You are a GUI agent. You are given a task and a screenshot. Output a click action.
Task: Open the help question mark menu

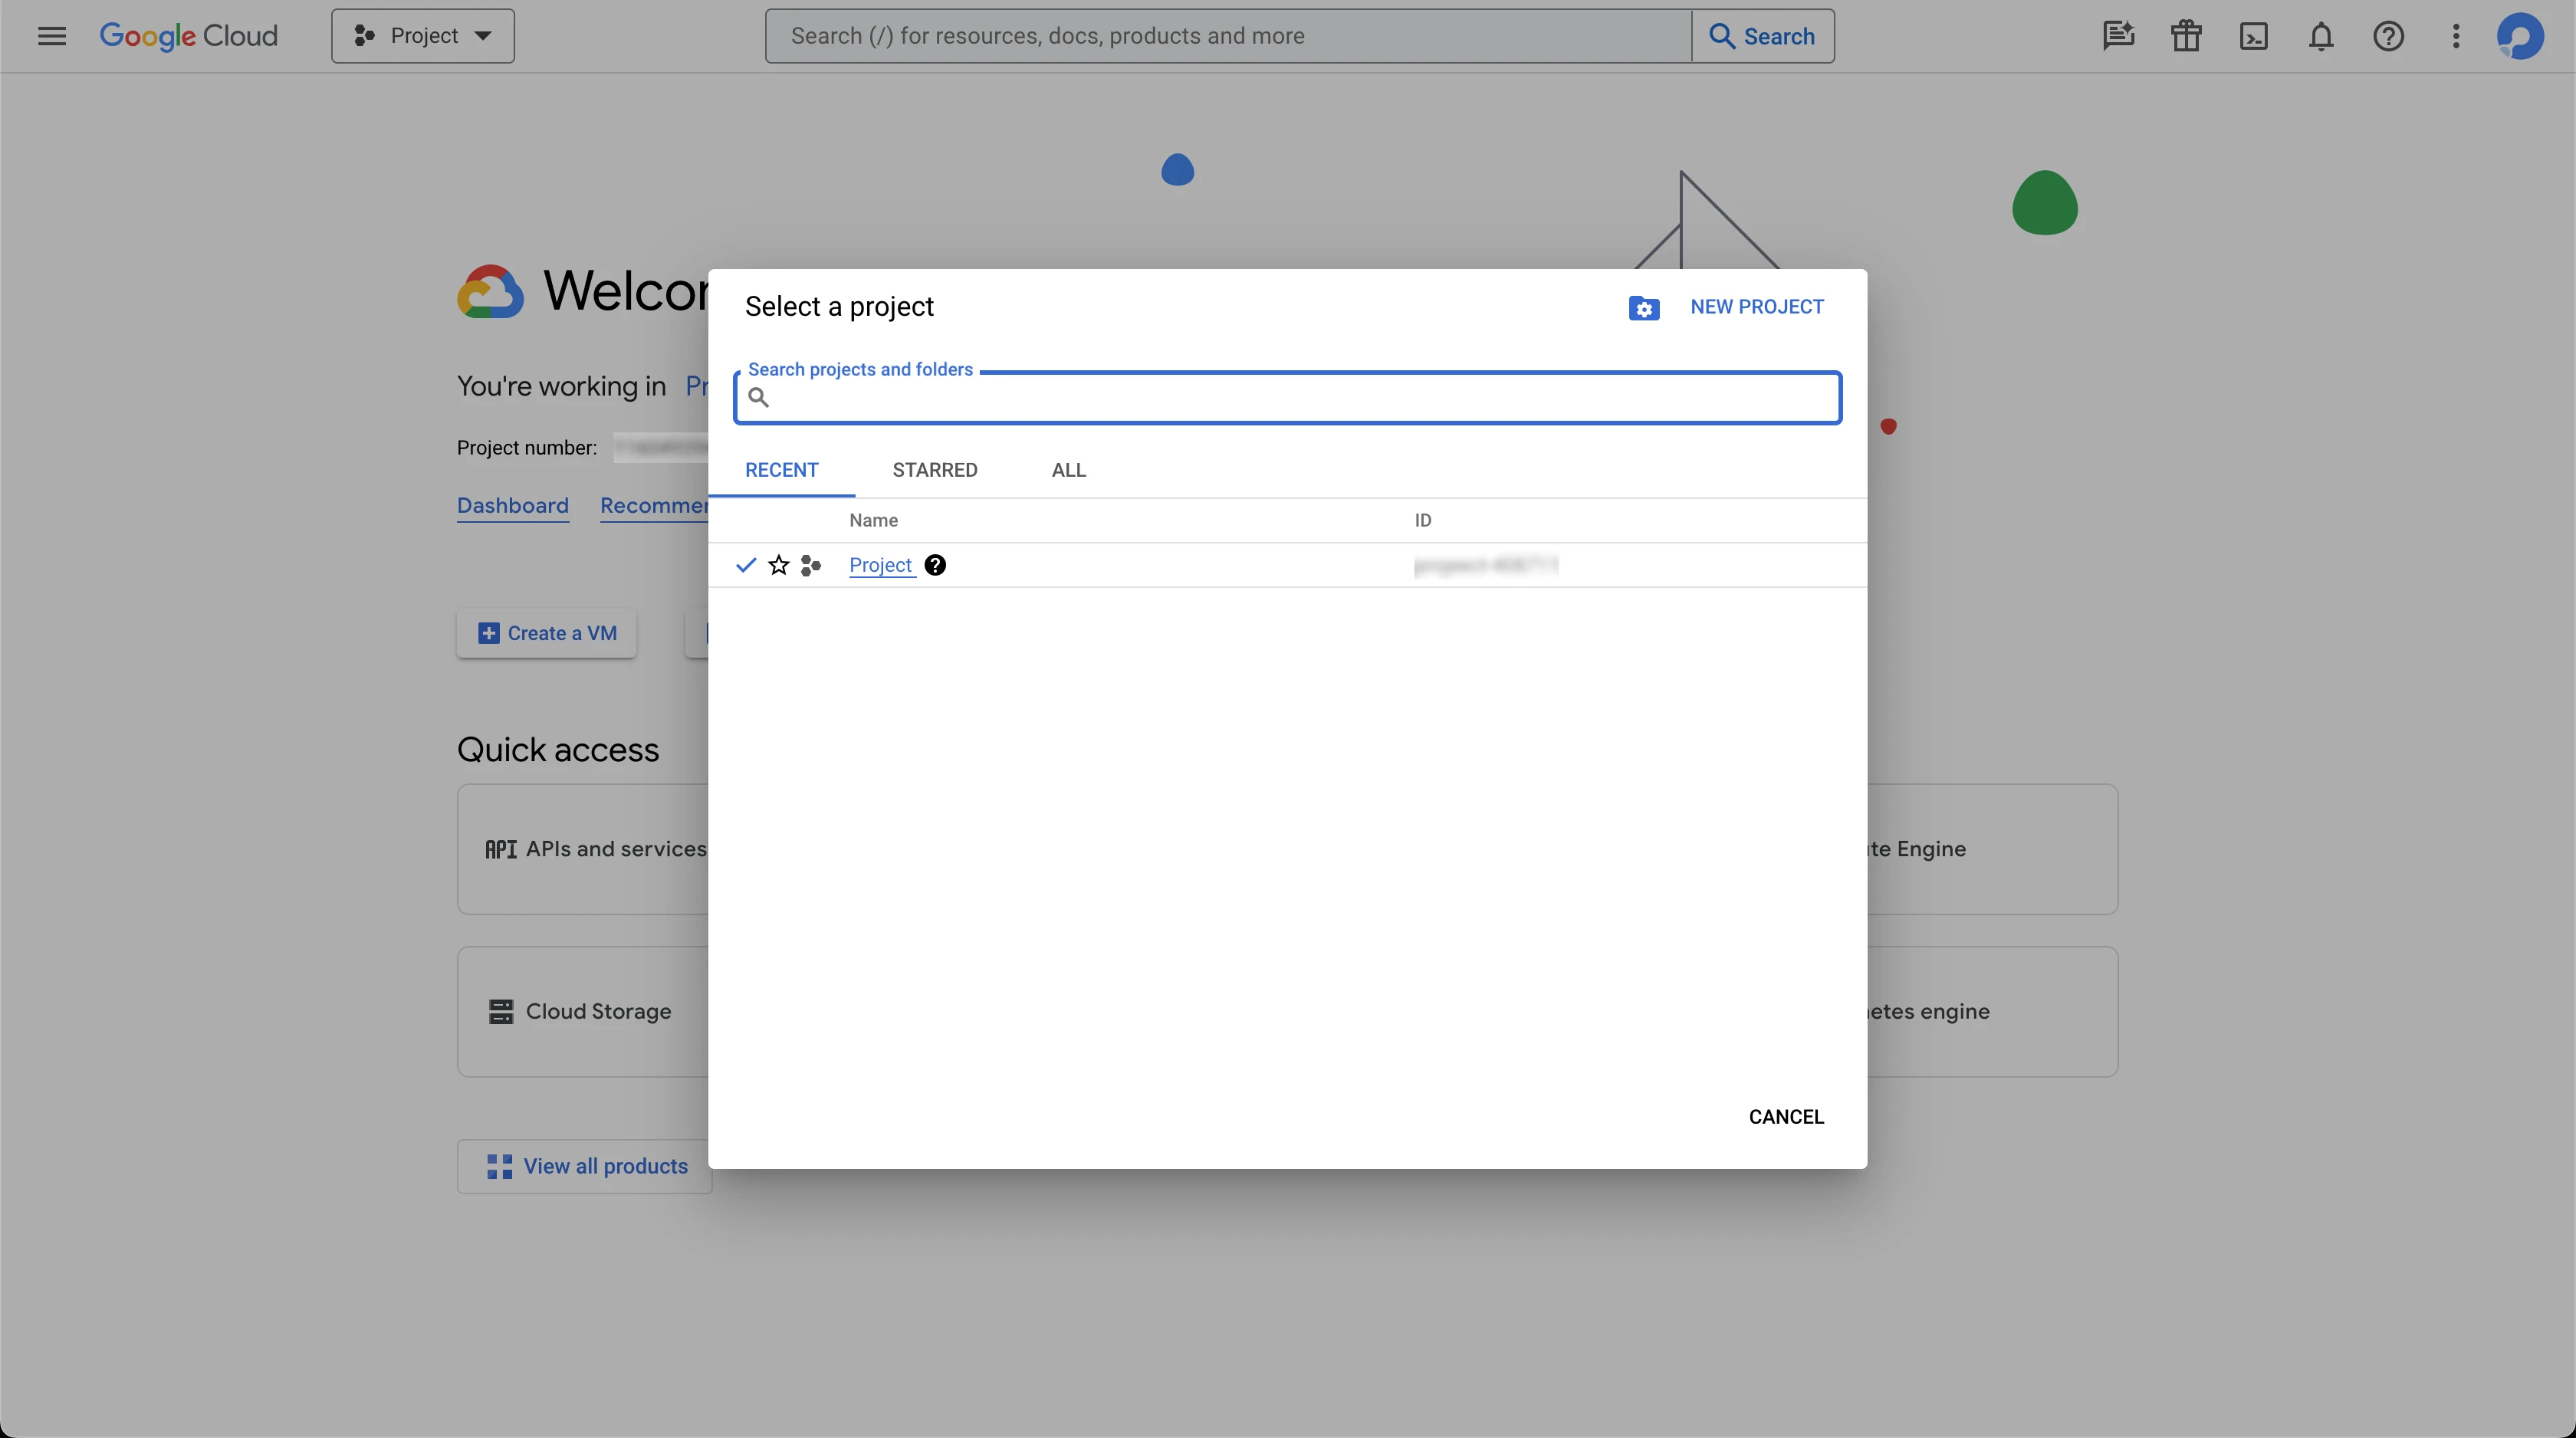2388,36
